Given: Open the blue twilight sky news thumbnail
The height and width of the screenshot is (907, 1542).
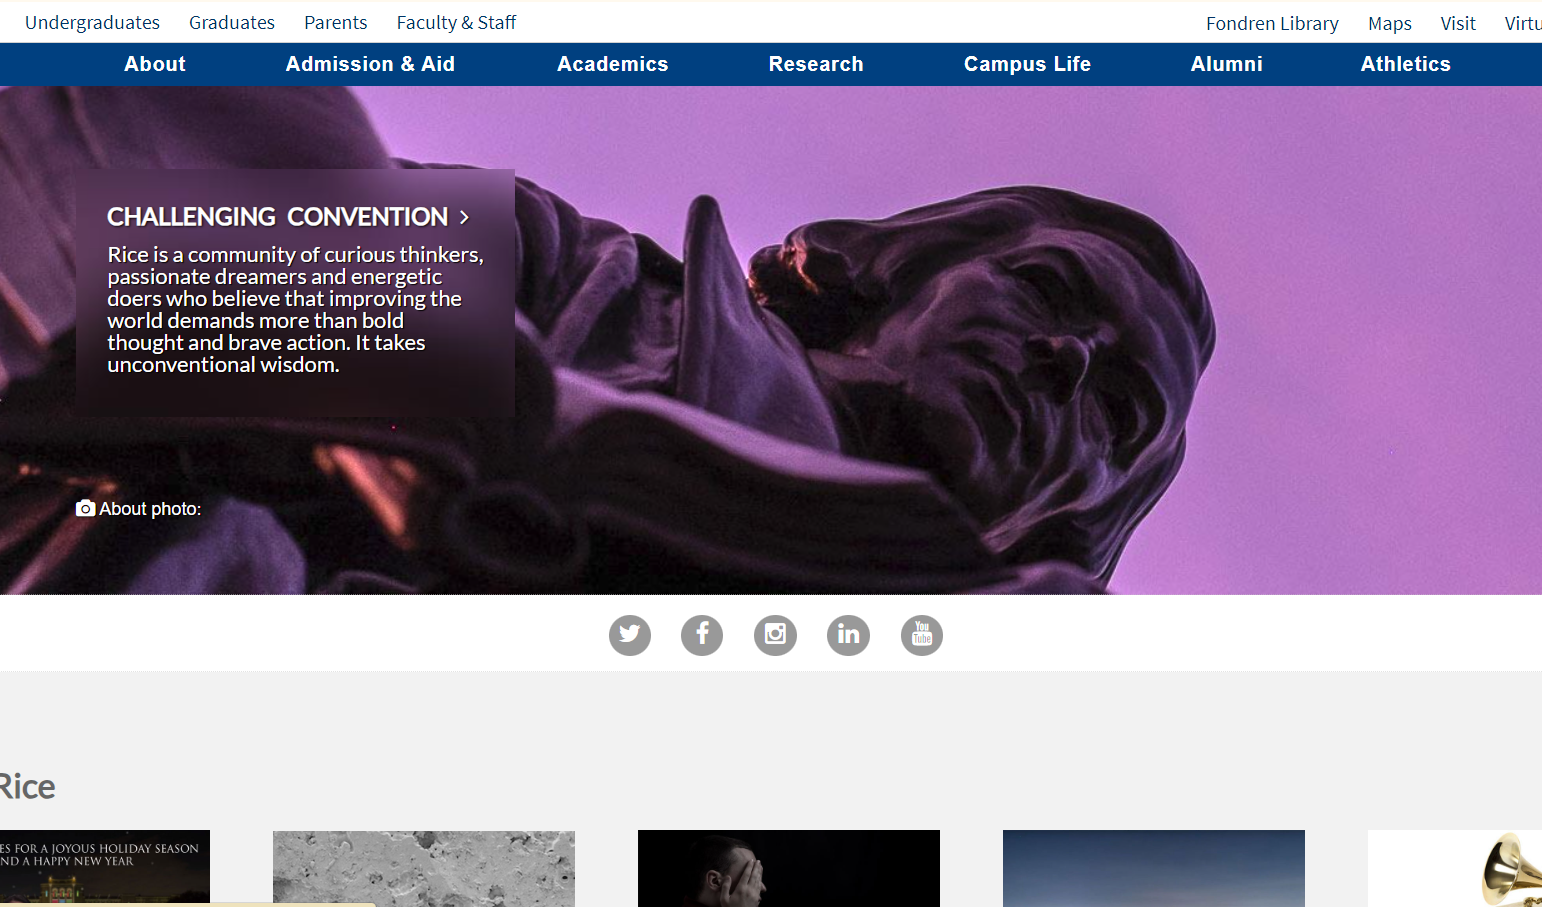Looking at the screenshot, I should point(1154,868).
